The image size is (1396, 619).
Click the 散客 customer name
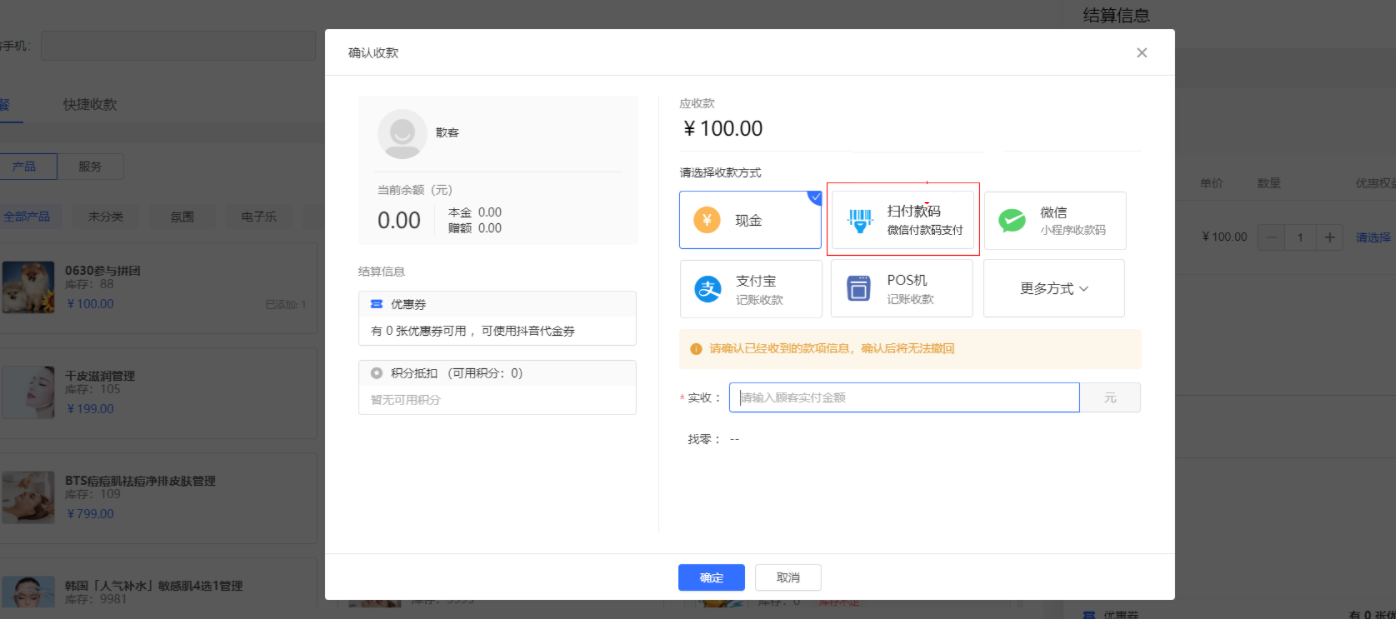click(447, 132)
